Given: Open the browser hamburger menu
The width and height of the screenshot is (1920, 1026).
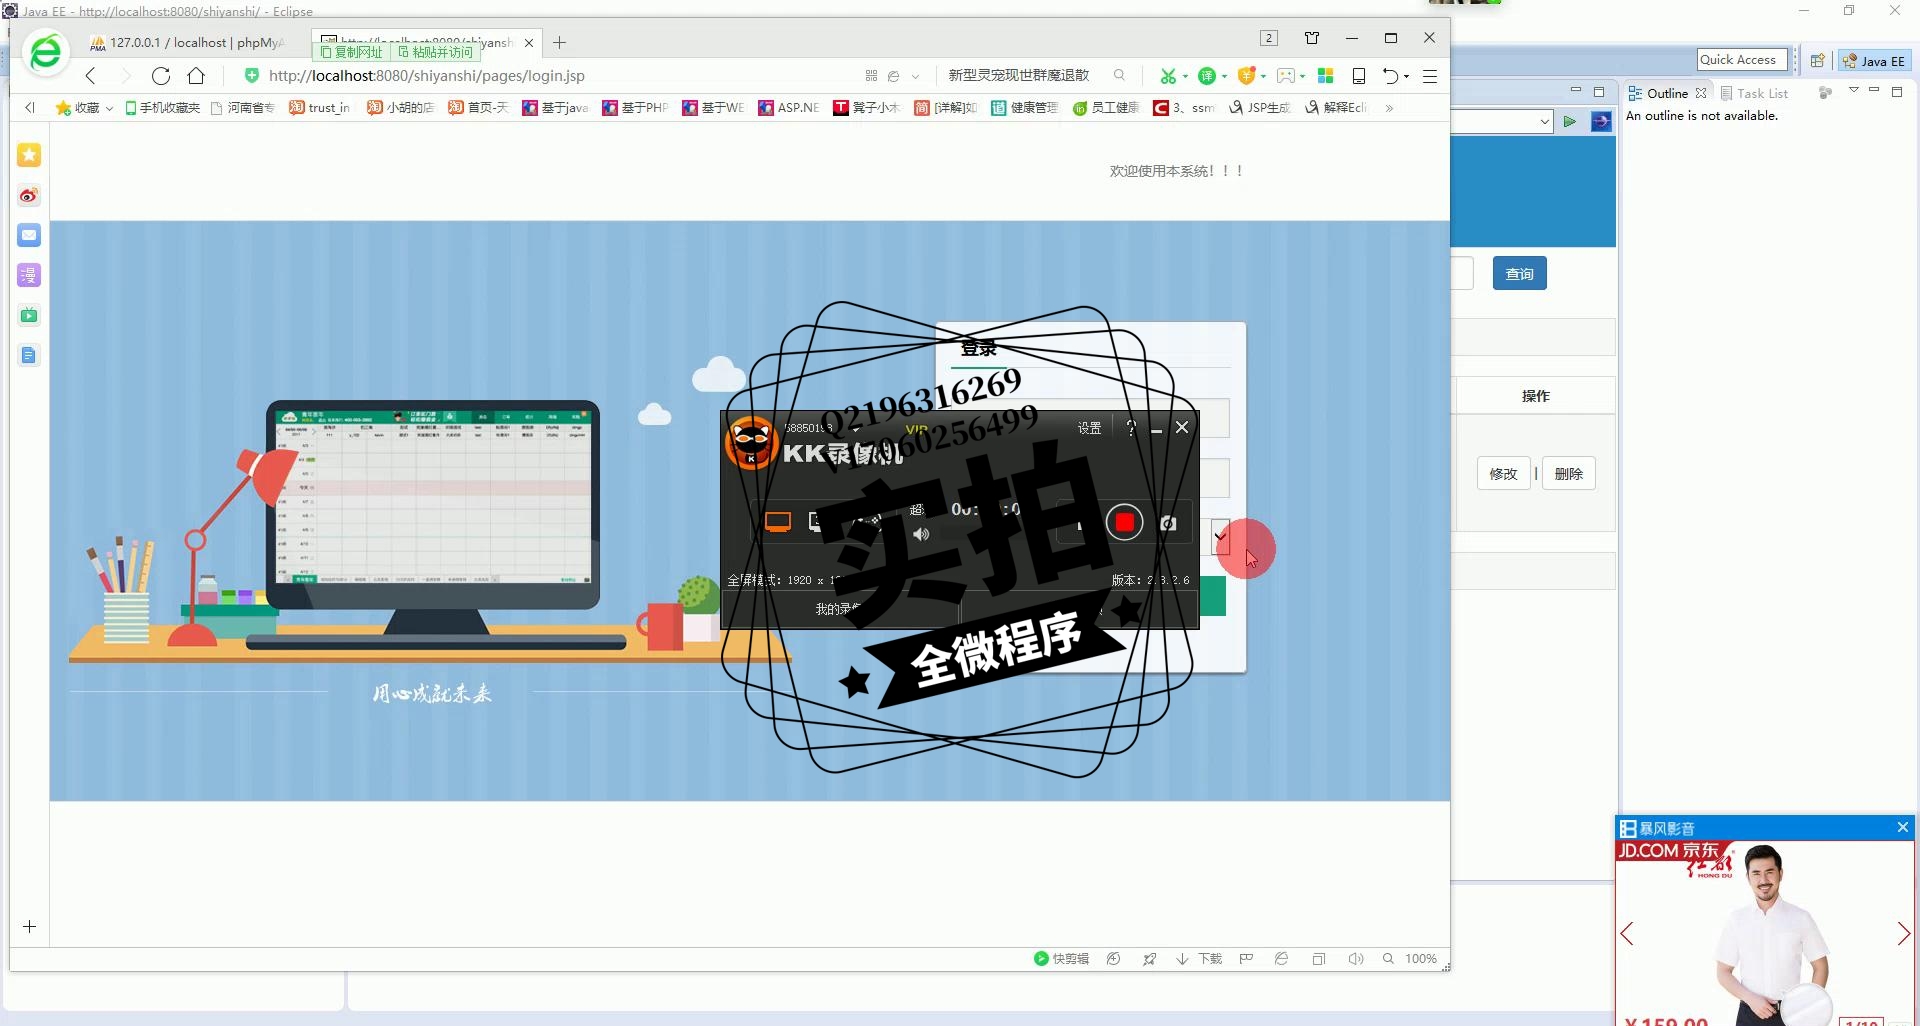Looking at the screenshot, I should click(x=1430, y=76).
